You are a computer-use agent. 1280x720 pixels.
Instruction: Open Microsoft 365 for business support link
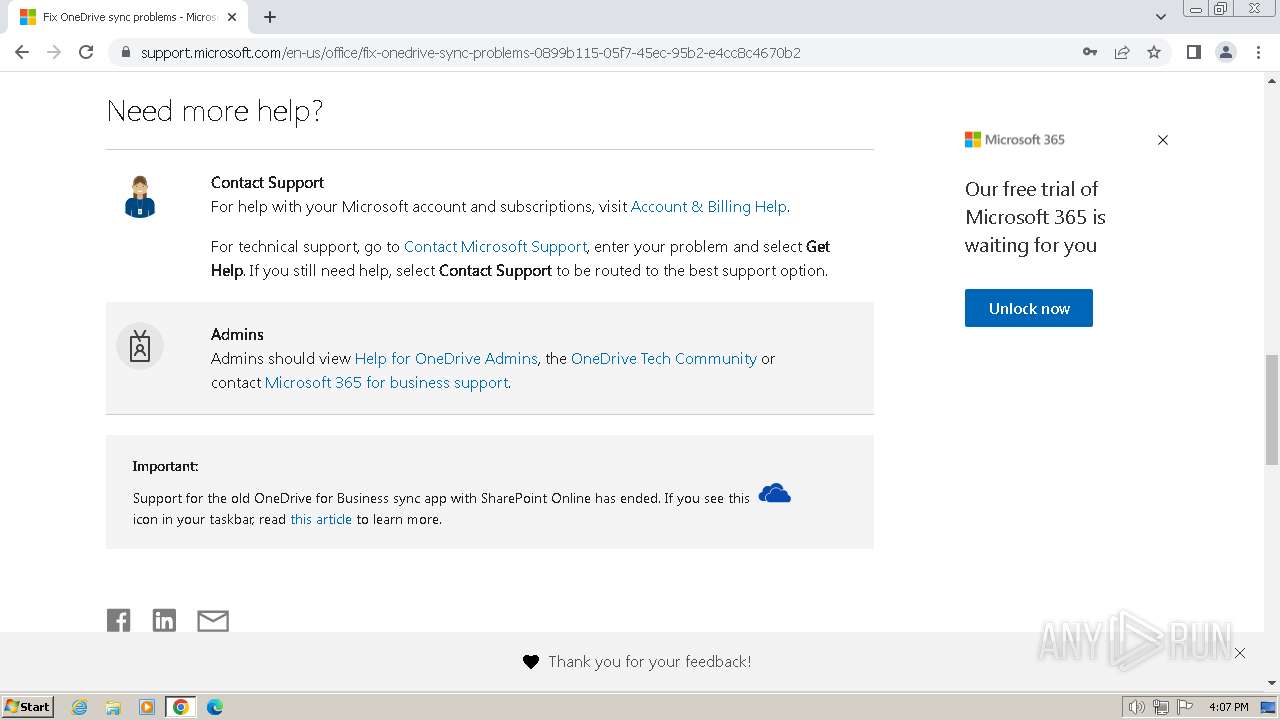coord(386,382)
